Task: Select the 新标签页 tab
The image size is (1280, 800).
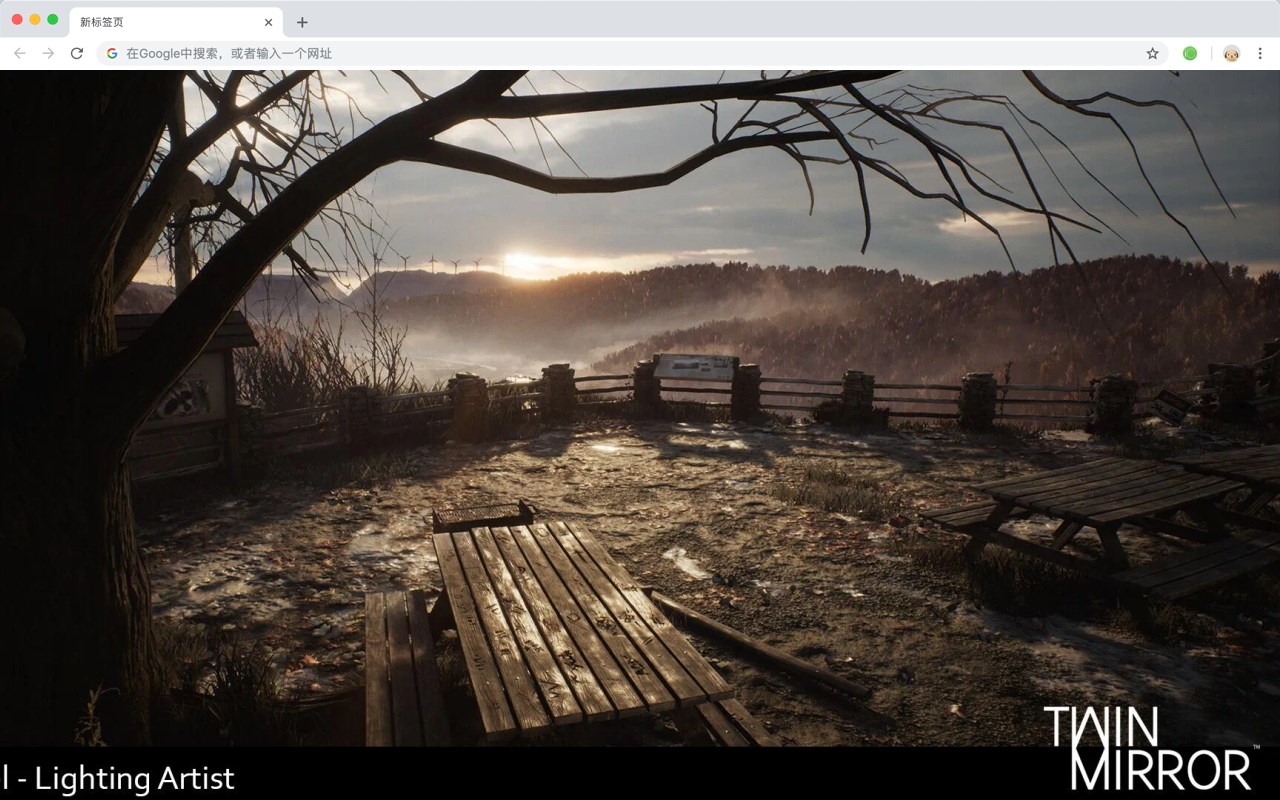Action: (176, 22)
